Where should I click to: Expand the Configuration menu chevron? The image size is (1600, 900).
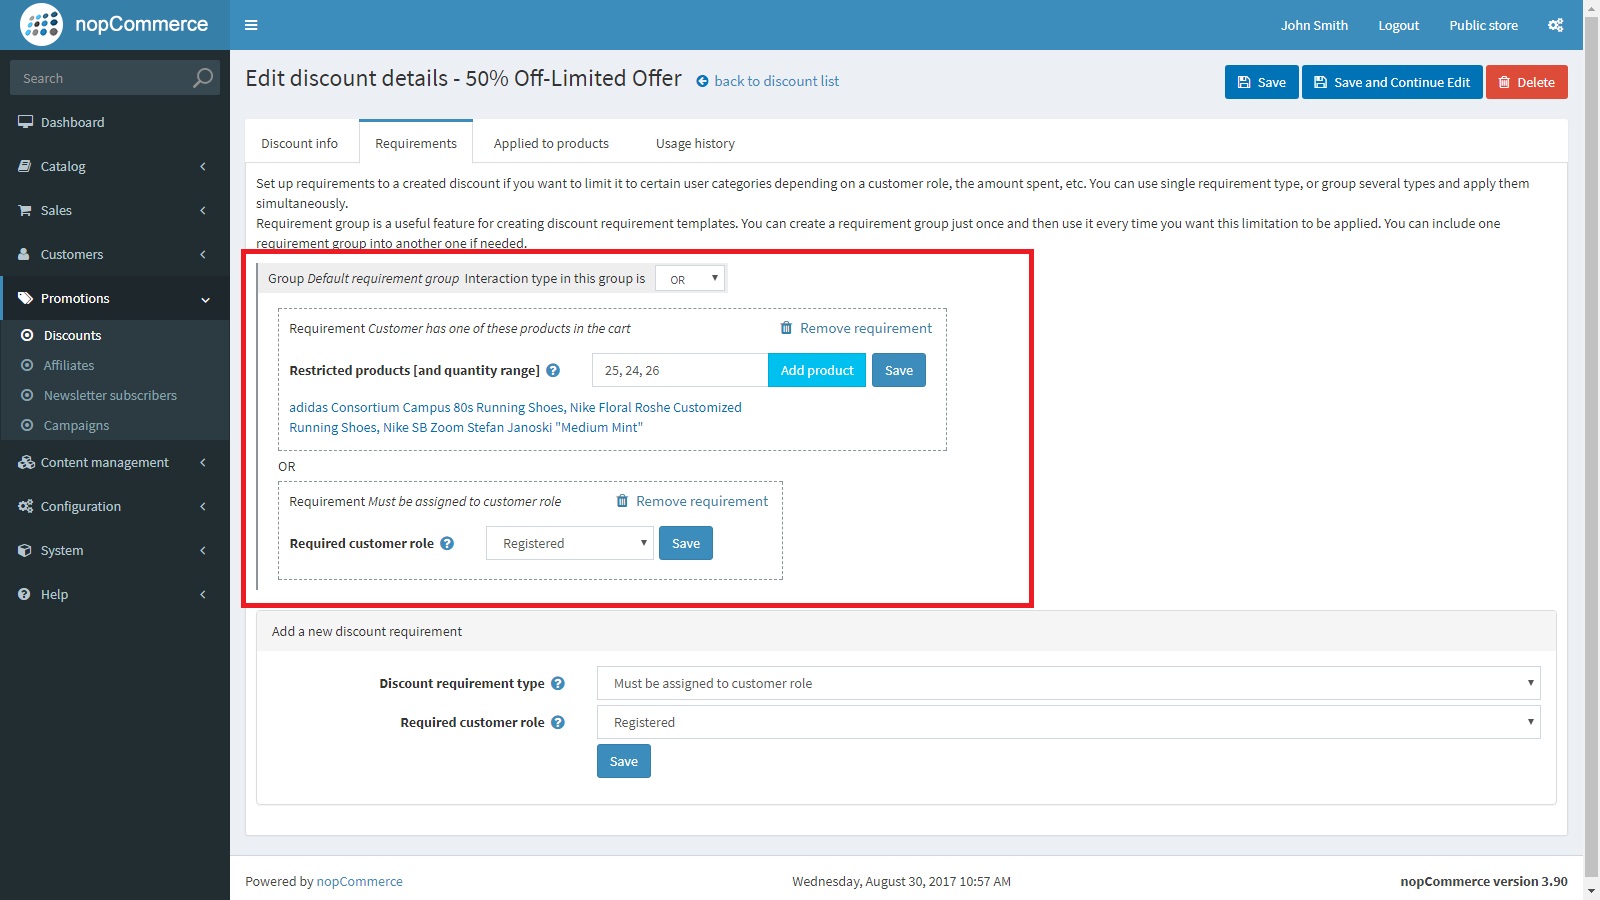pyautogui.click(x=203, y=506)
